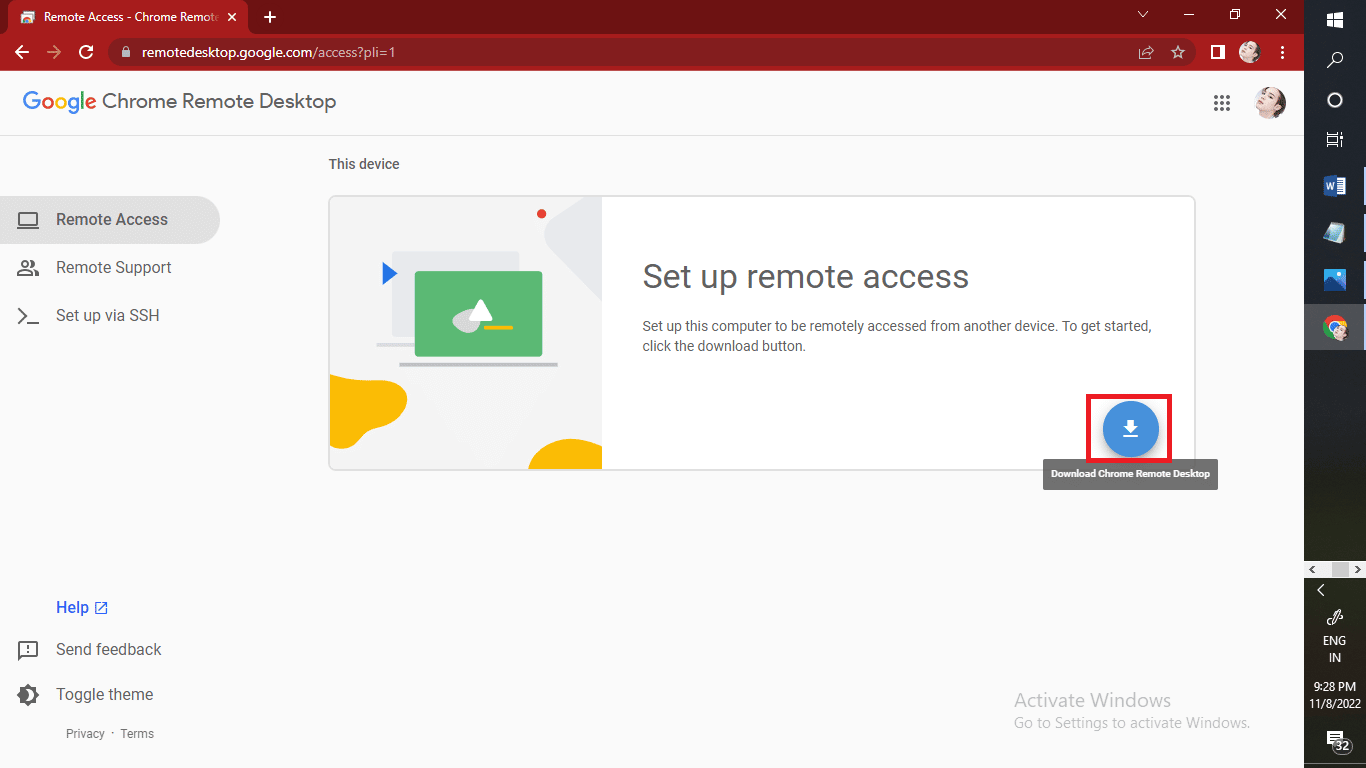Switch to the Remote Support section
This screenshot has width=1366, height=768.
coord(113,267)
